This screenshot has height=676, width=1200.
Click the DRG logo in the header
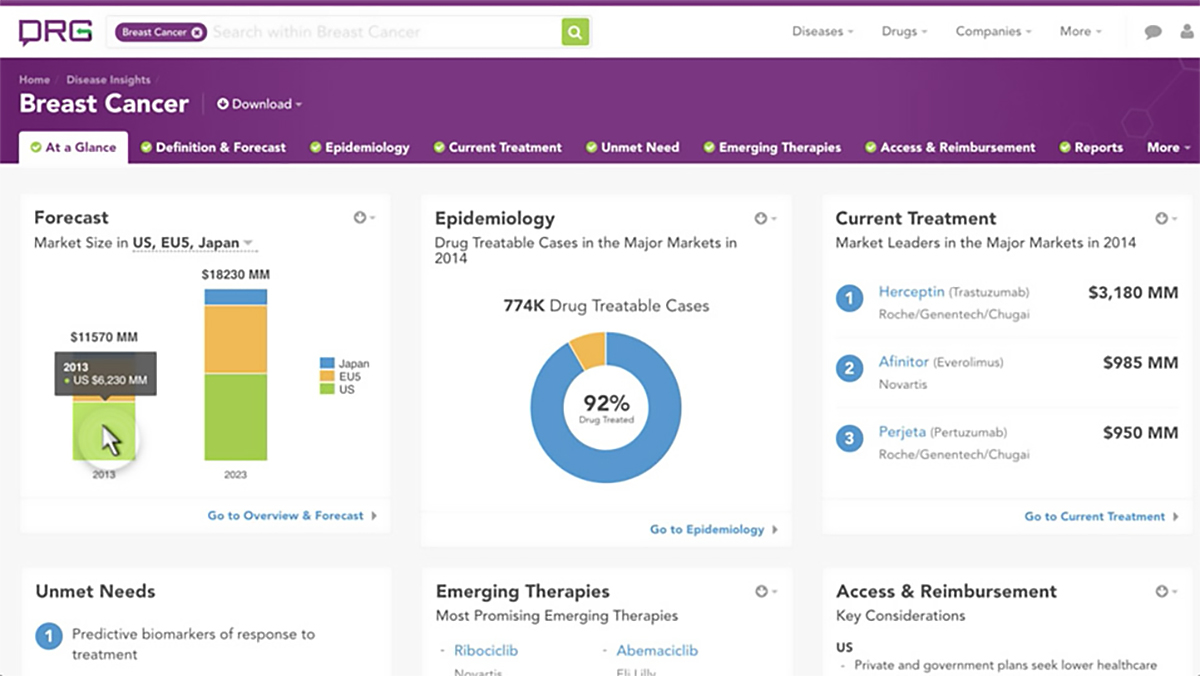(x=55, y=32)
